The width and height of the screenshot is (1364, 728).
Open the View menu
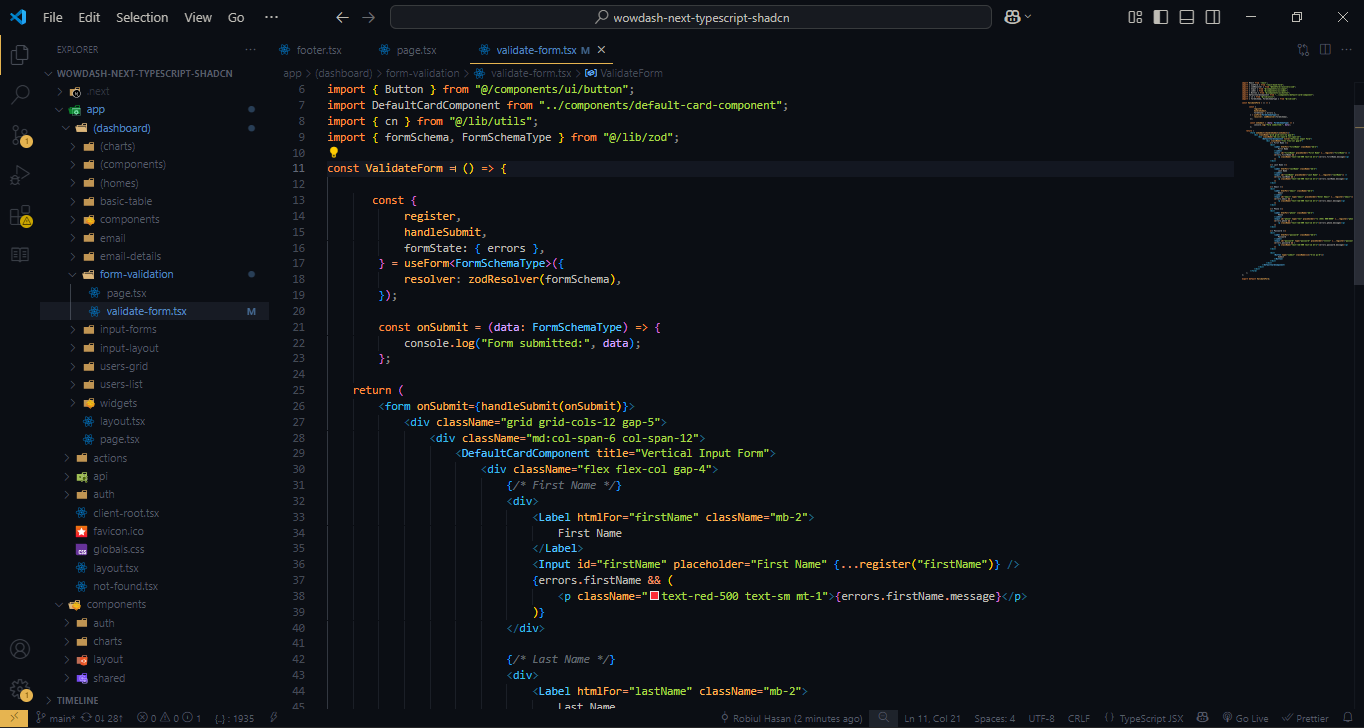[x=197, y=17]
